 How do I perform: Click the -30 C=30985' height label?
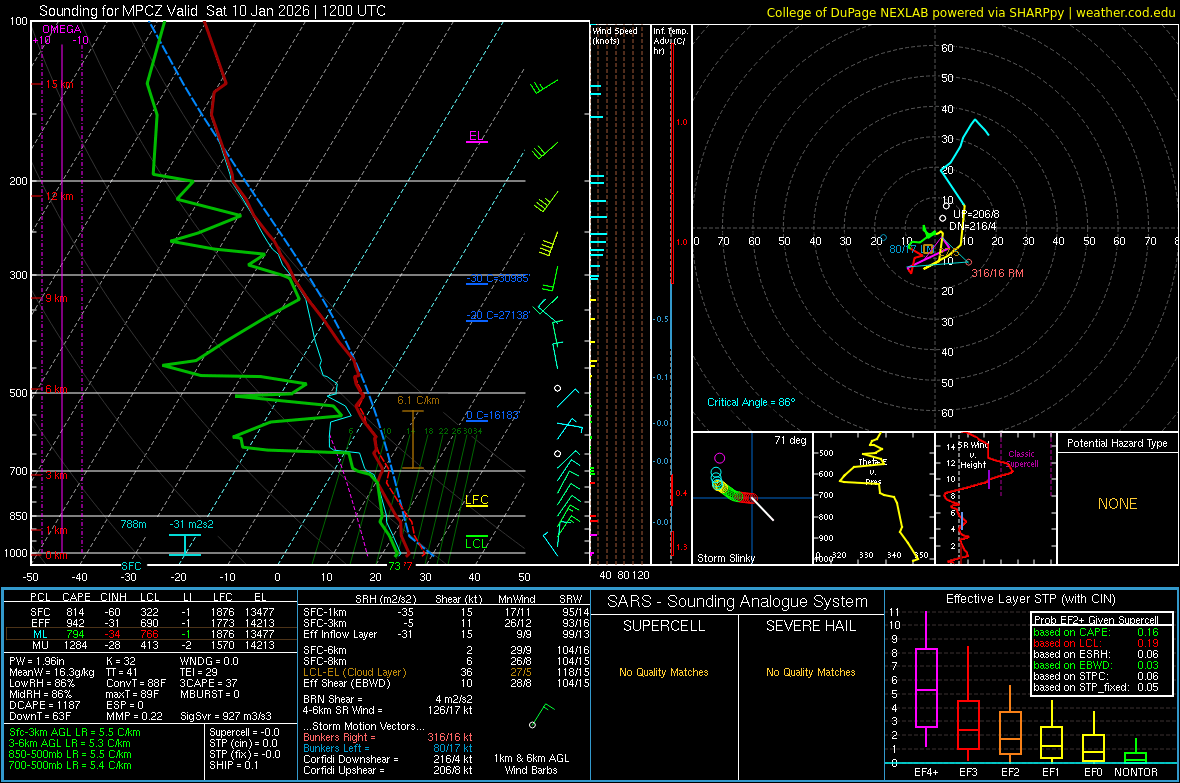497,279
